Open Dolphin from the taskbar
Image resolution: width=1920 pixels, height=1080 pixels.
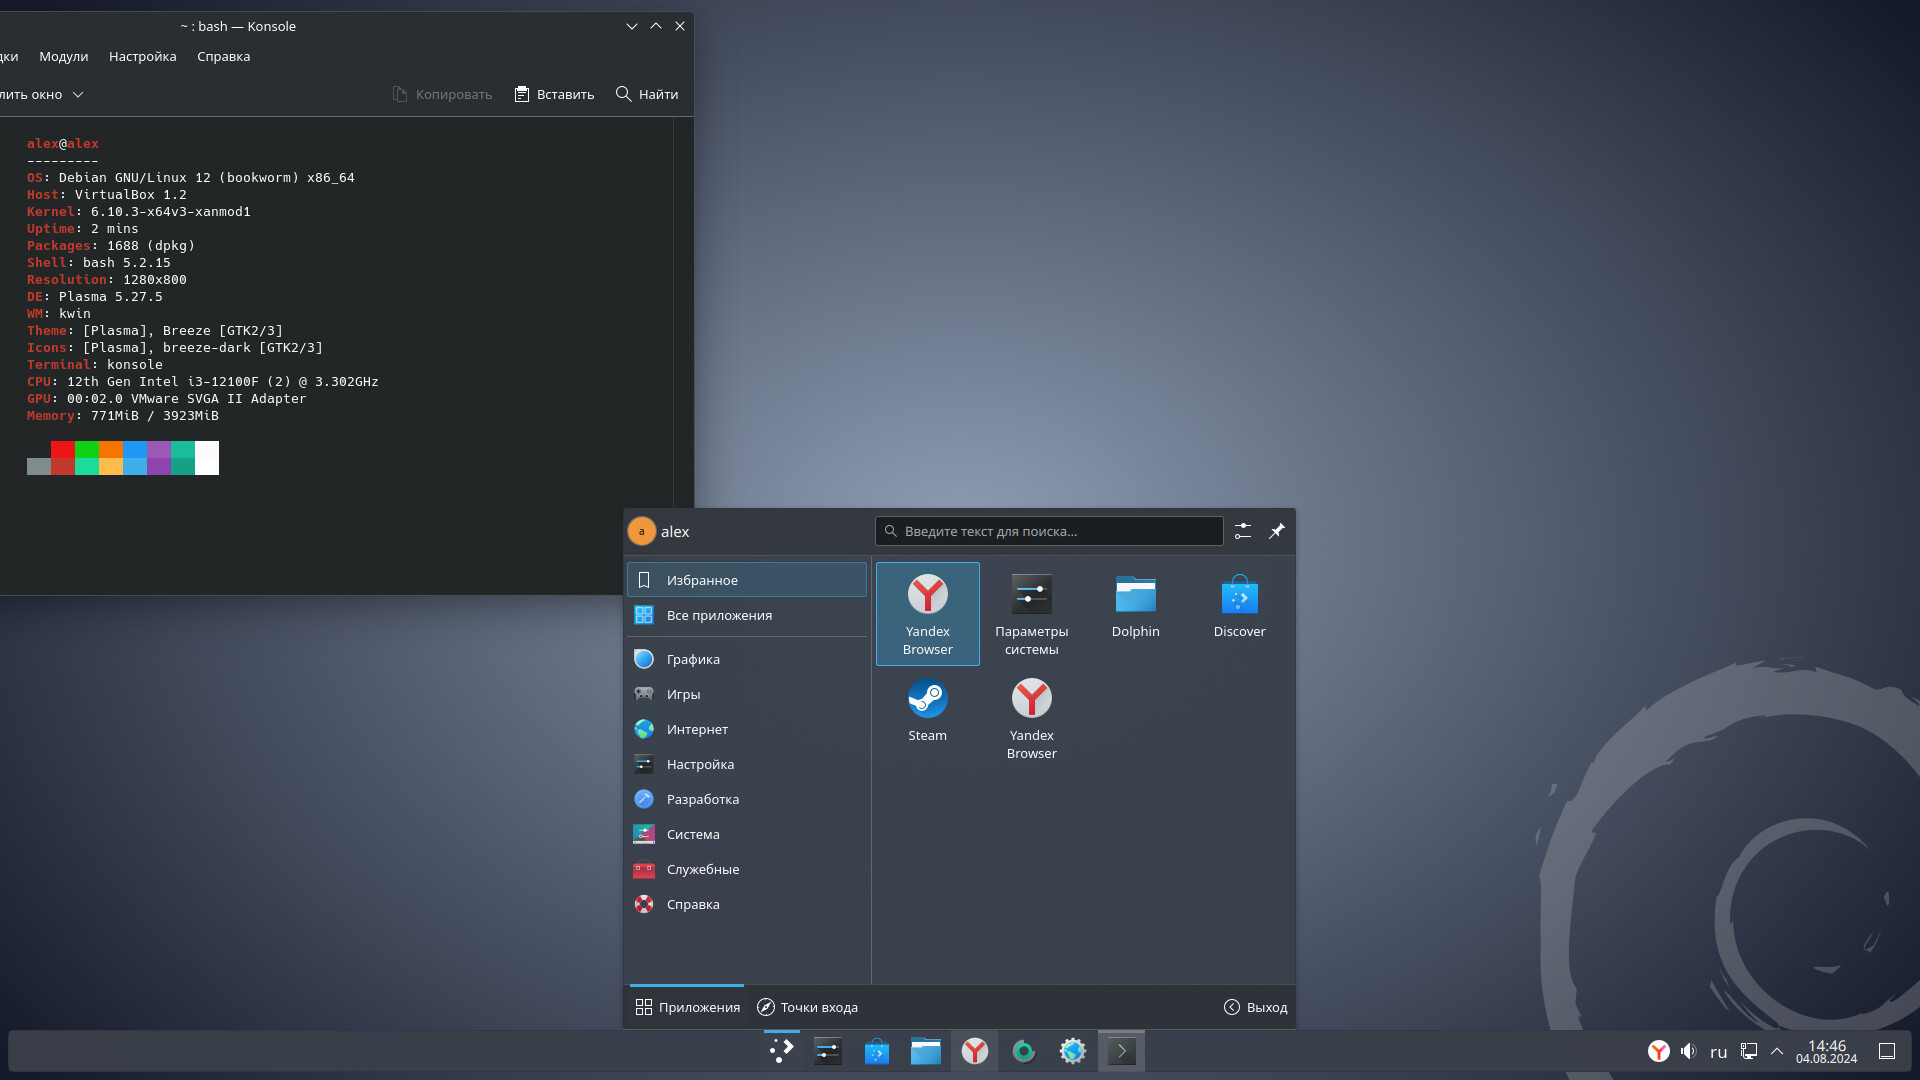click(926, 1051)
